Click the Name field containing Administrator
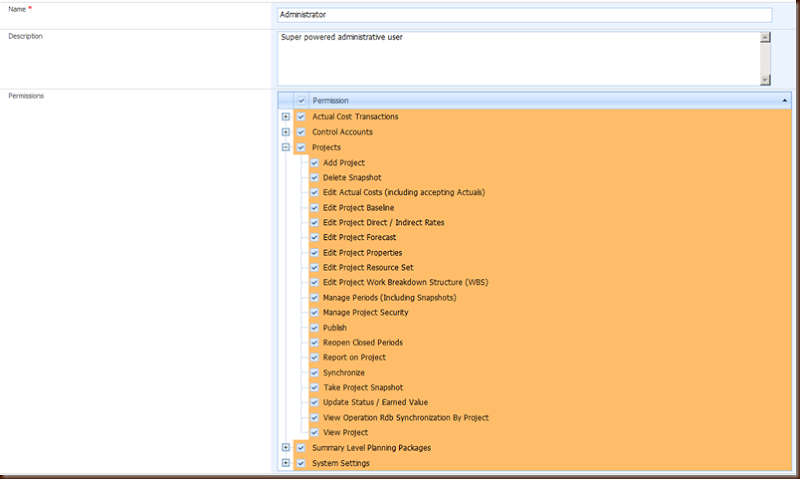 tap(524, 15)
